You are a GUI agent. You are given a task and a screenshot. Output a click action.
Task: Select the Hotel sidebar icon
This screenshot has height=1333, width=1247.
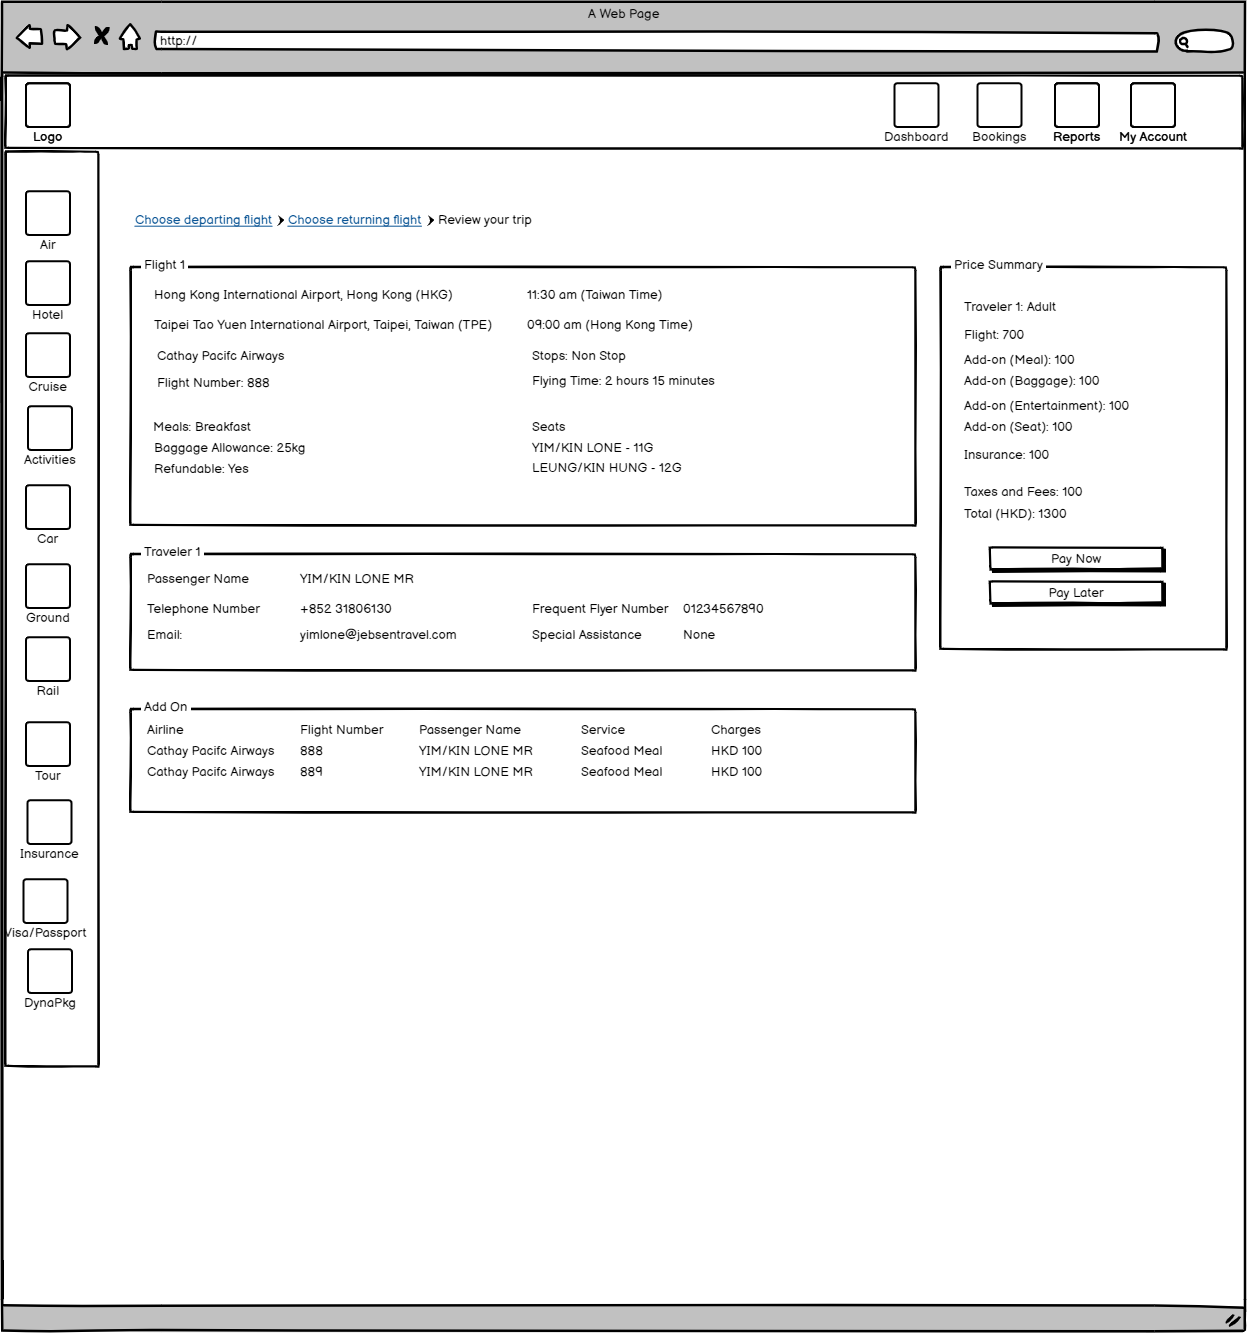point(48,284)
